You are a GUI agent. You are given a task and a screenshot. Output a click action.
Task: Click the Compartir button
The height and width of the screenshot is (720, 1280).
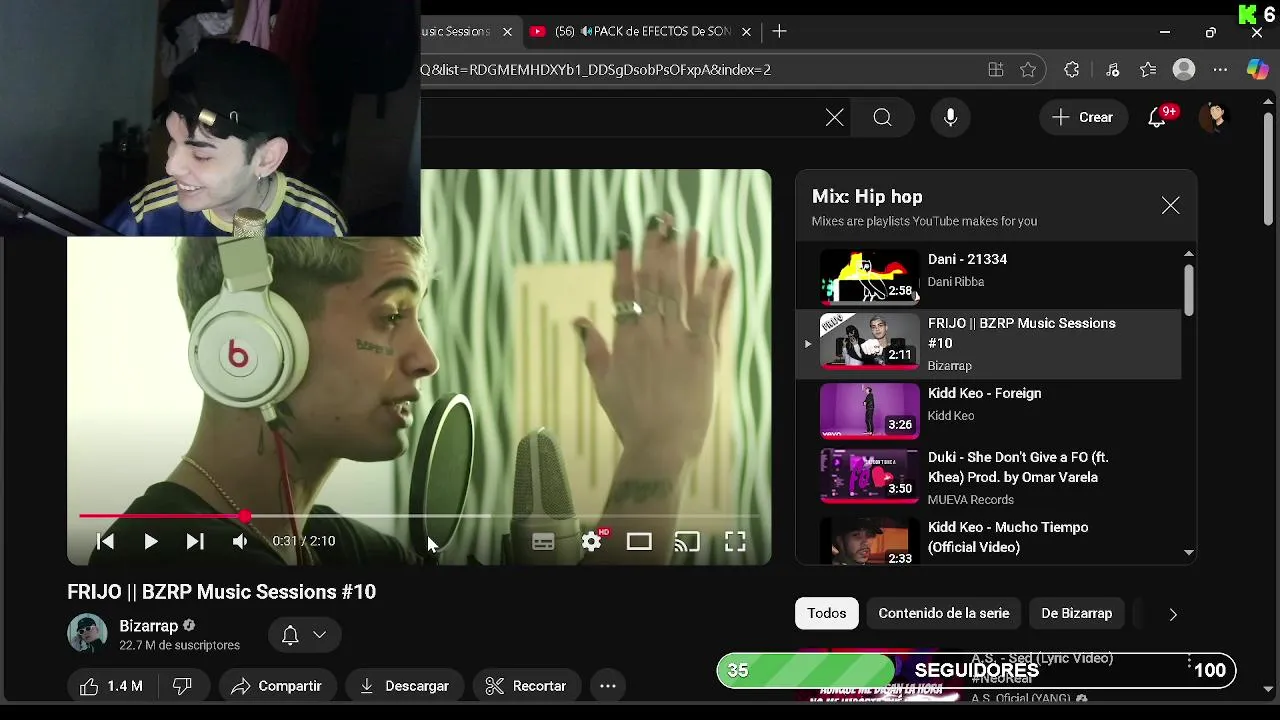(277, 686)
